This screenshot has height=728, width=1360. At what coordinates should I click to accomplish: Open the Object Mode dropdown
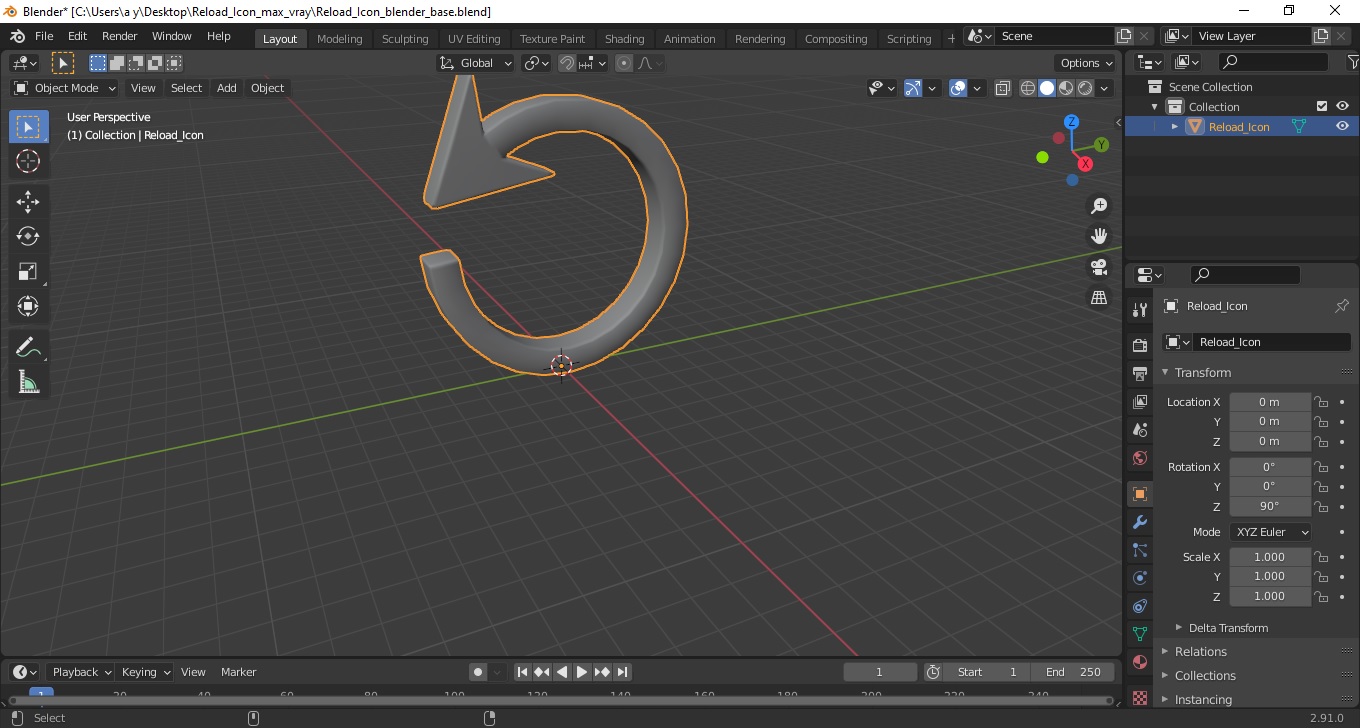pos(65,88)
